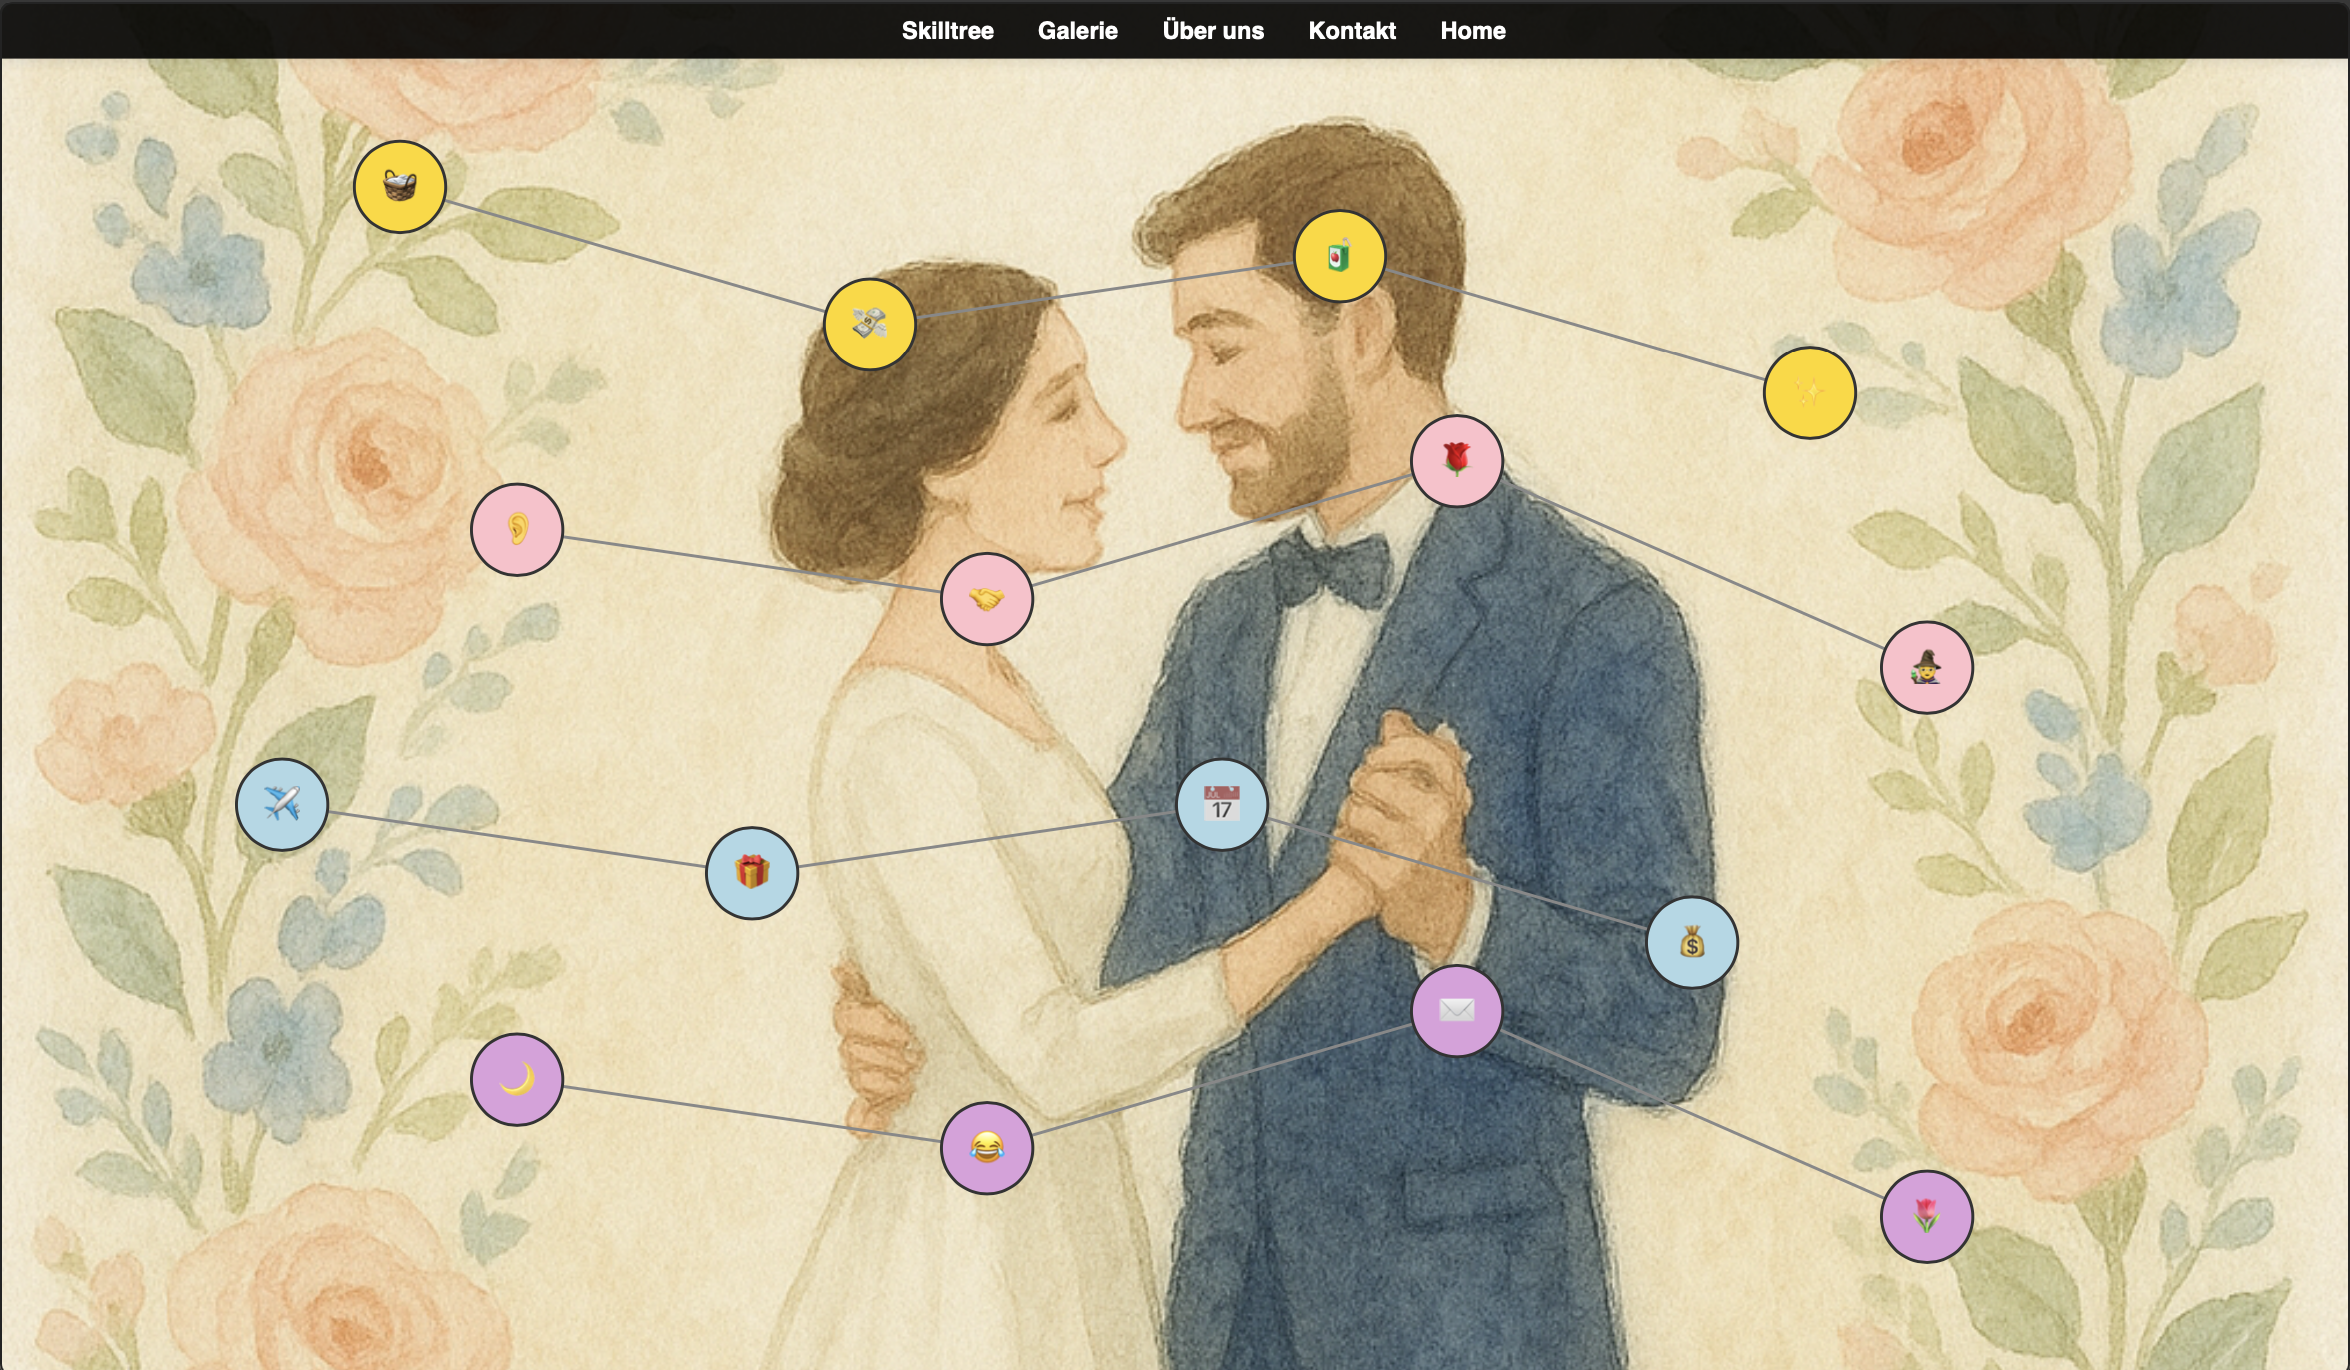The width and height of the screenshot is (2350, 1370).
Task: Open the juice box skill node
Action: [x=1339, y=256]
